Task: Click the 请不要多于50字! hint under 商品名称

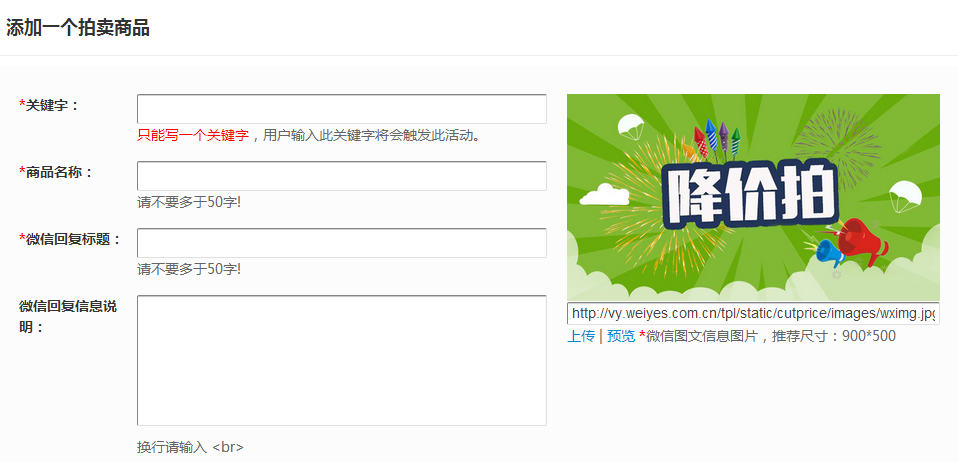Action: pyautogui.click(x=189, y=202)
